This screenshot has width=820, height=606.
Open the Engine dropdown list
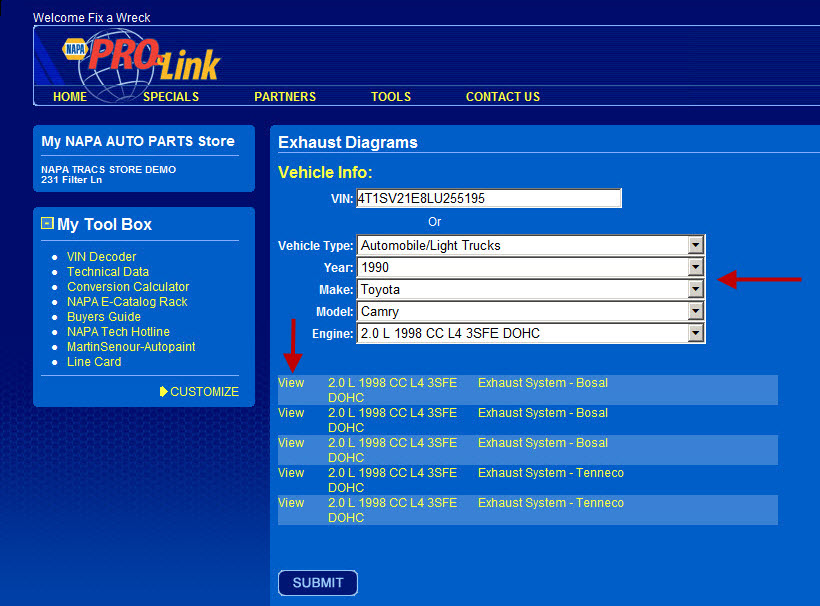click(695, 333)
